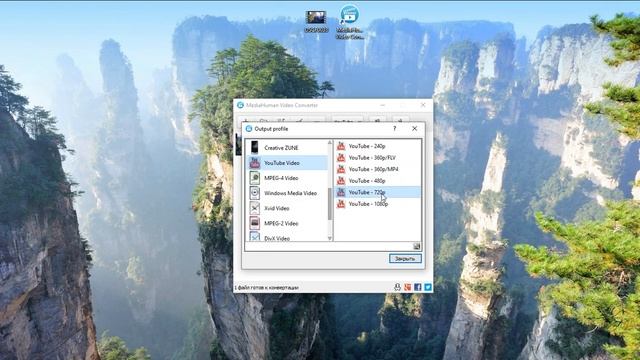The image size is (640, 360).
Task: Click the MPEG-2 Video format icon
Action: point(255,223)
